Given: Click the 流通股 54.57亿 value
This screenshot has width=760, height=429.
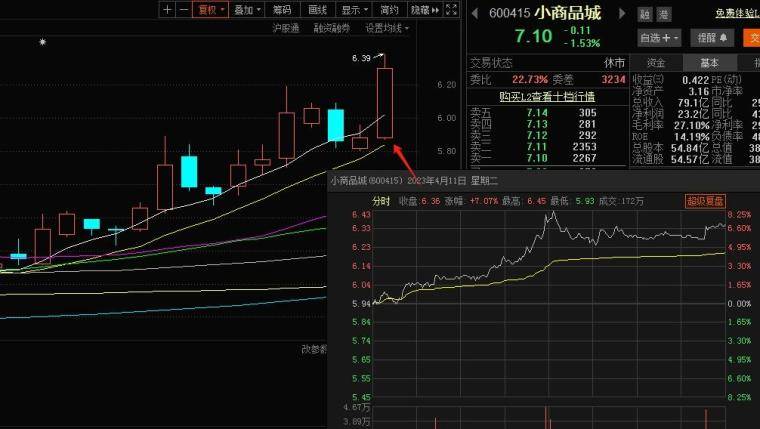Looking at the screenshot, I should point(690,159).
